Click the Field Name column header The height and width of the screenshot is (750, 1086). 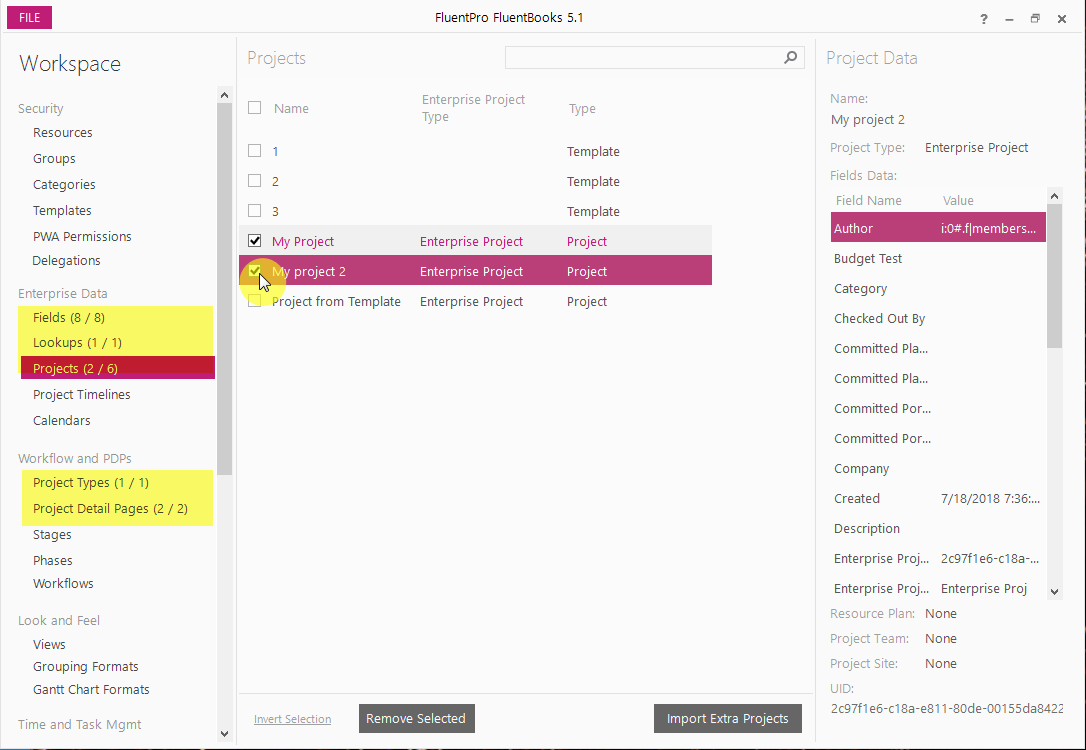tap(869, 200)
